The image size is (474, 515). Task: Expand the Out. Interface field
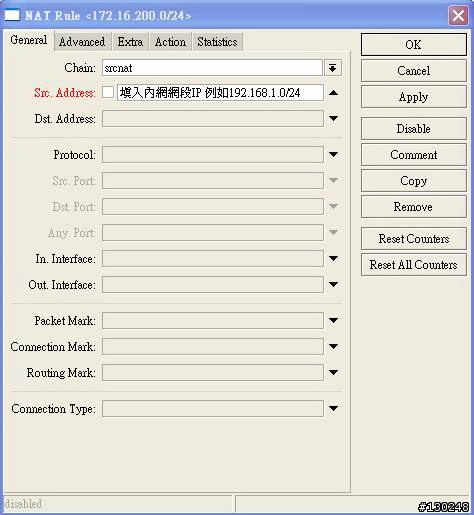333,284
